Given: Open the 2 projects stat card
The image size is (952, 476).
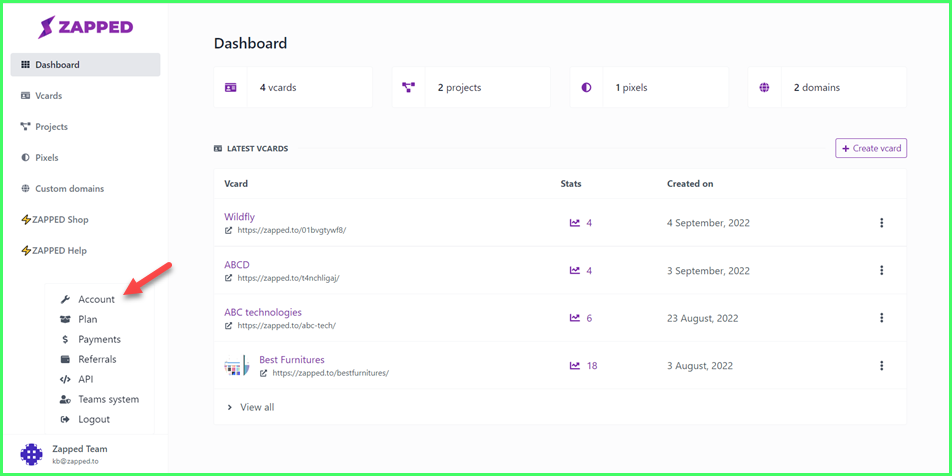Looking at the screenshot, I should click(471, 87).
